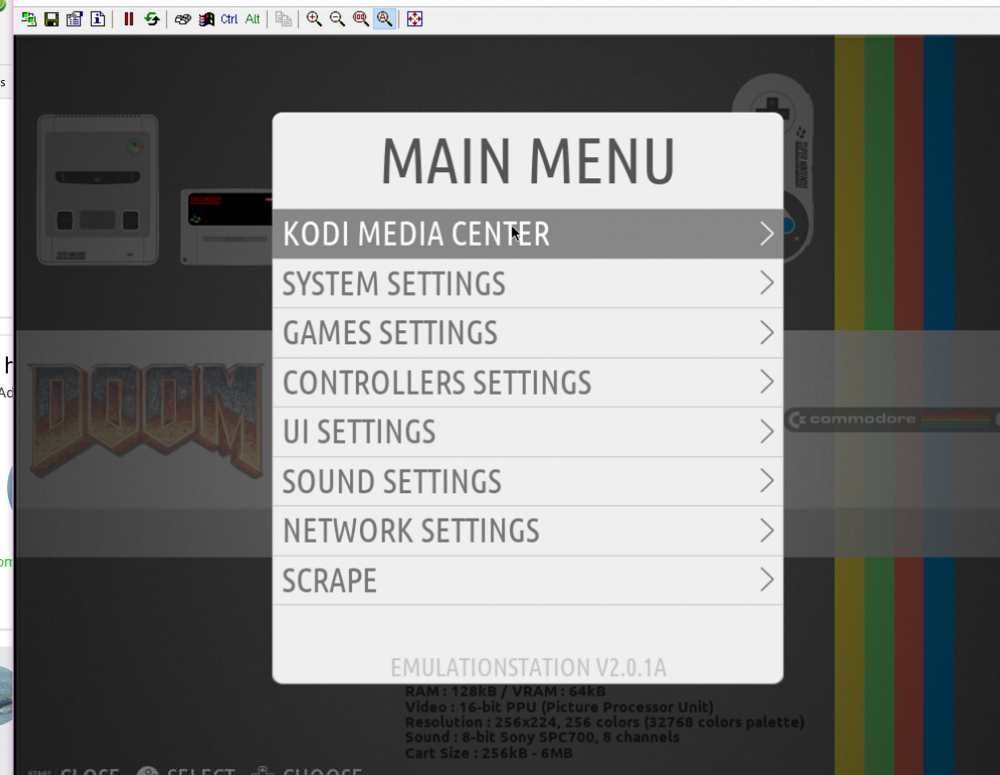Open NETWORK SETTINGS entry
The height and width of the screenshot is (775, 1000).
(x=527, y=531)
